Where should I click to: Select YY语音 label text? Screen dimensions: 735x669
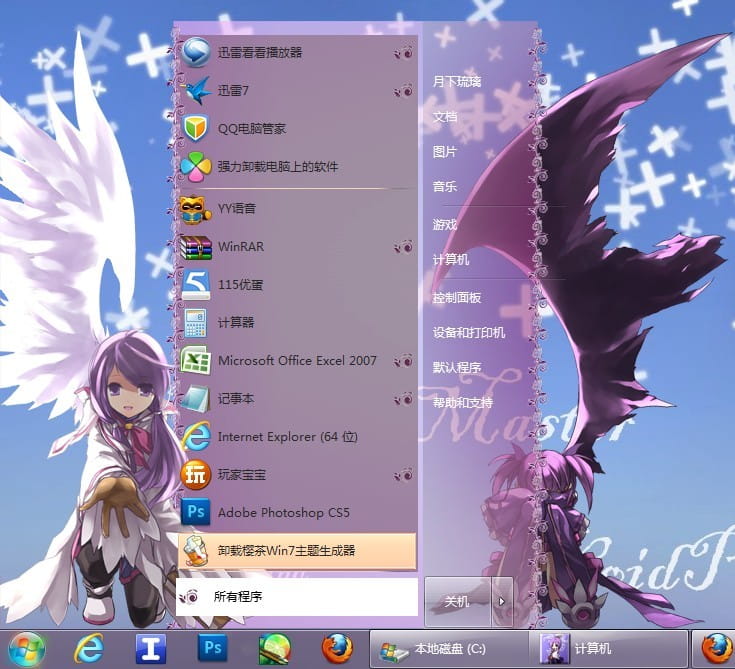237,208
